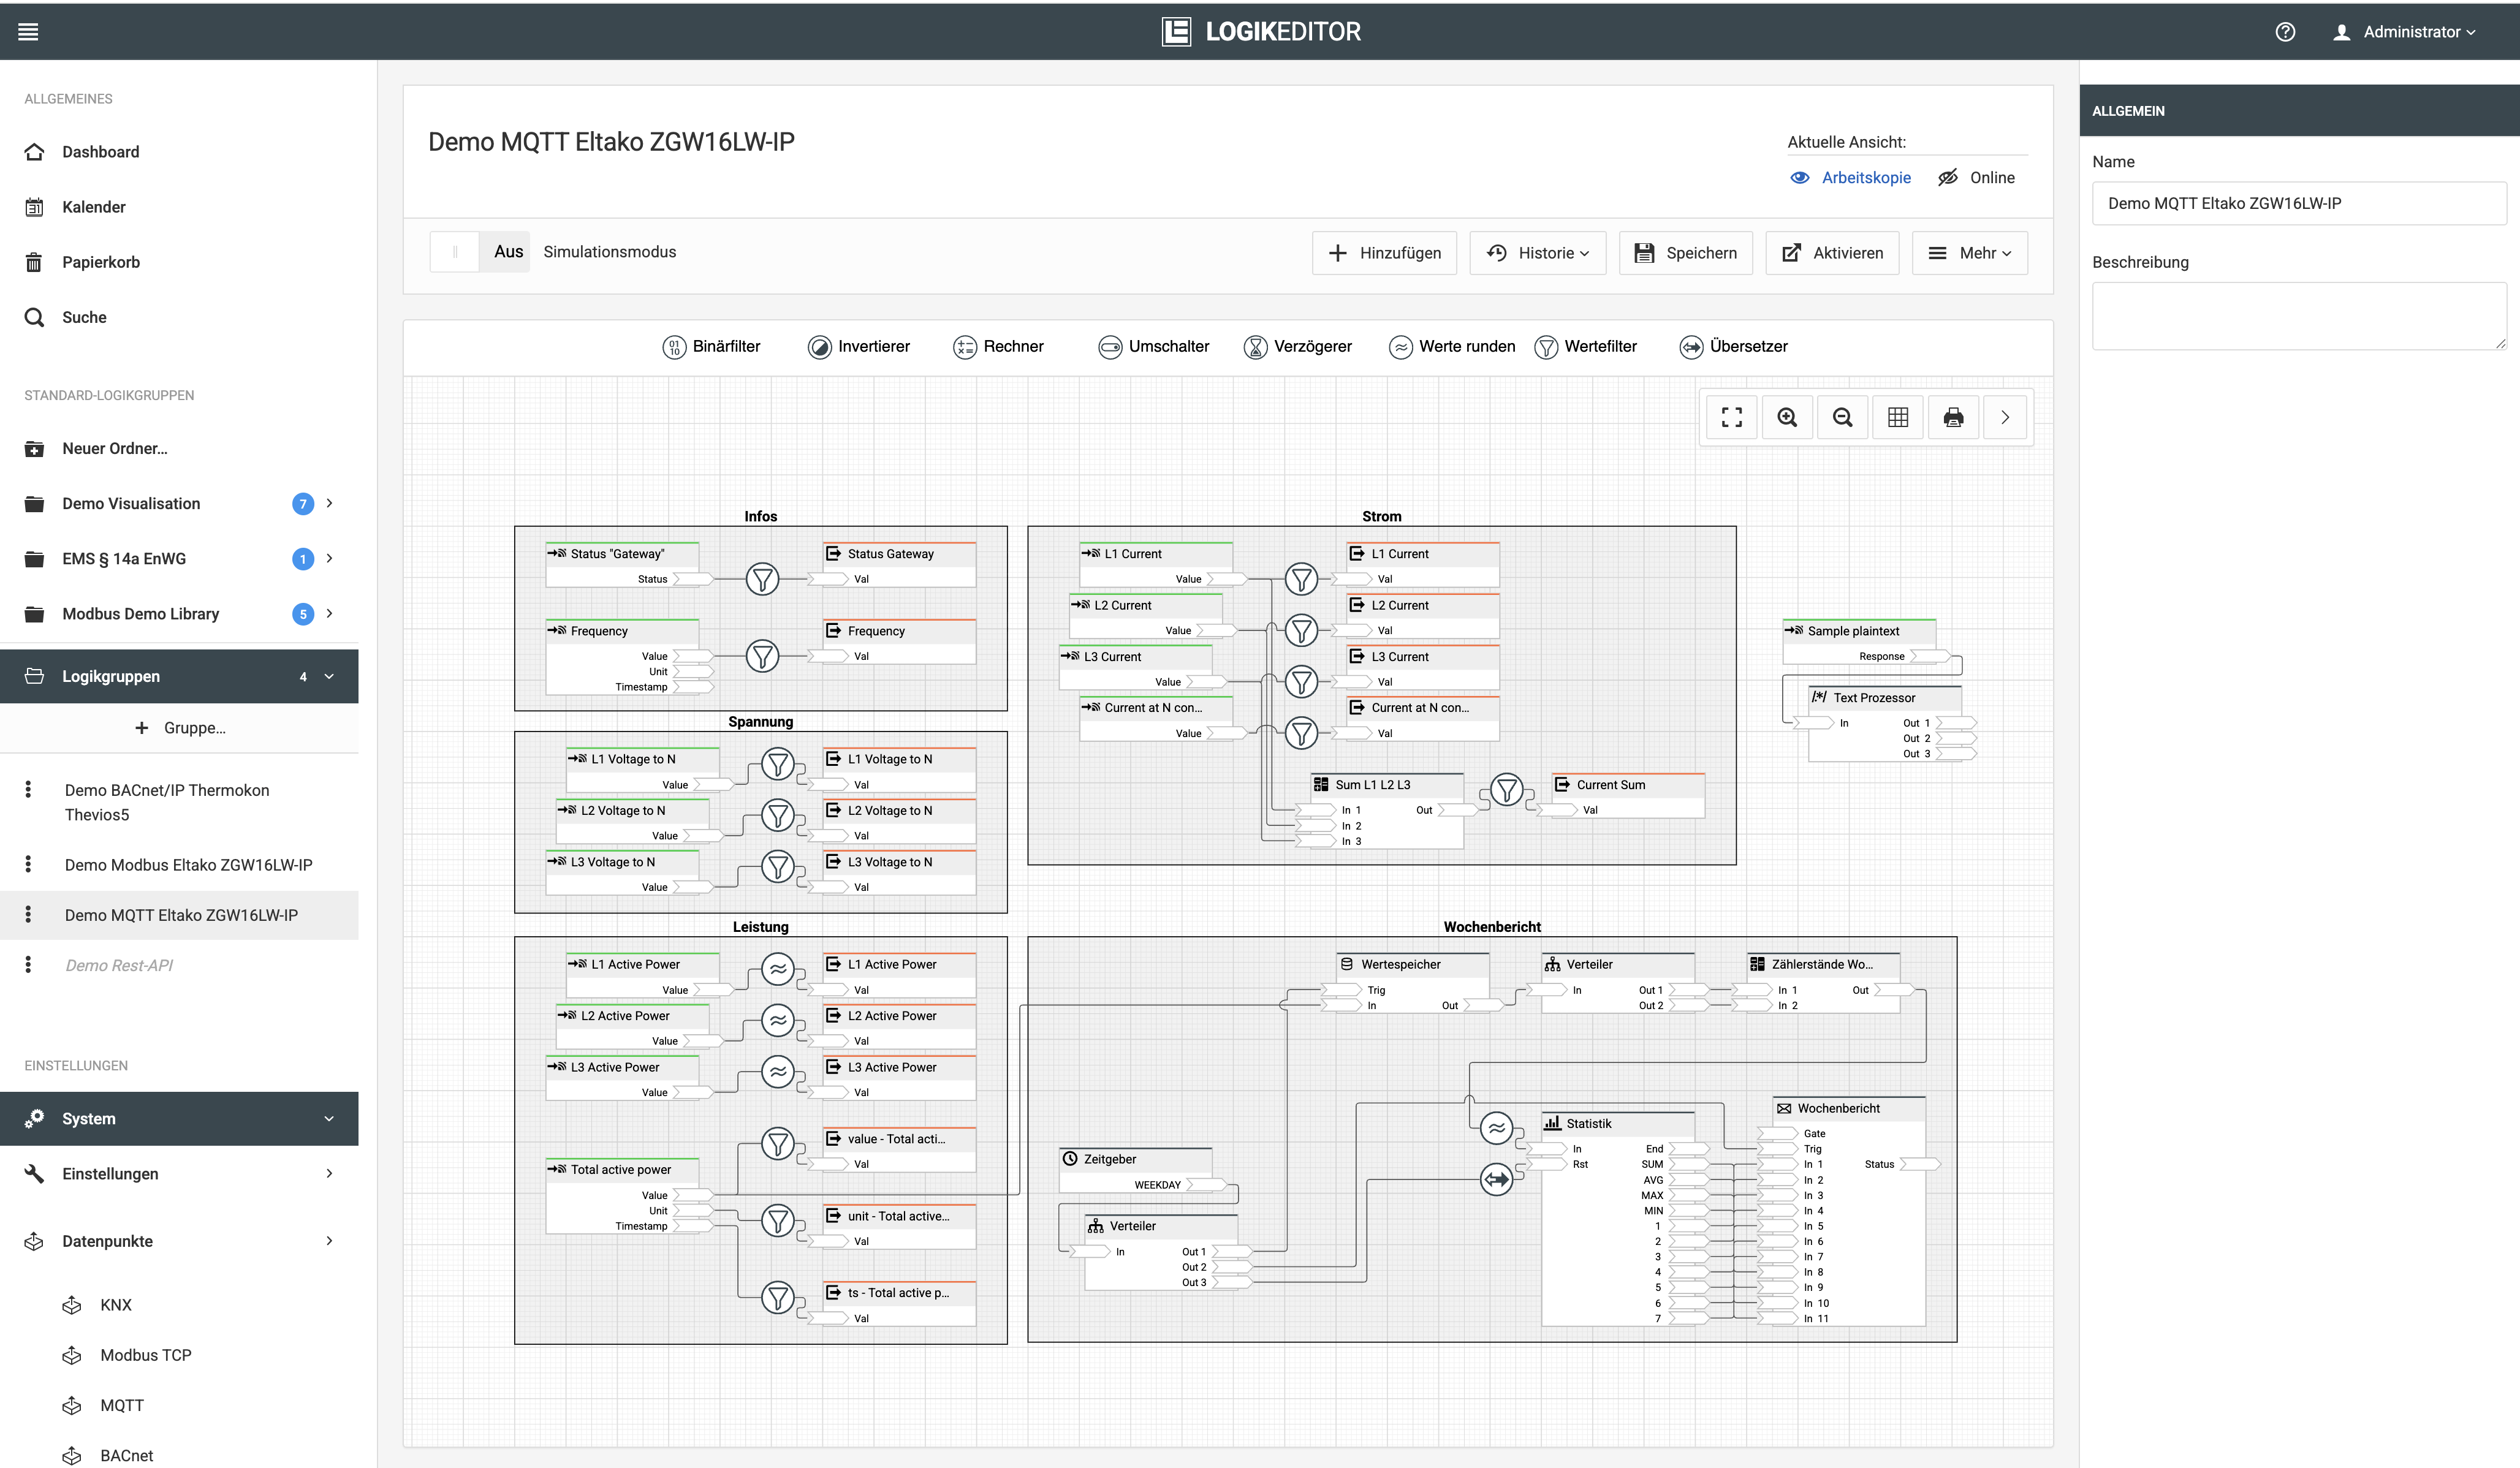Click the Speichern button
This screenshot has height=1468, width=2520.
[x=1685, y=253]
